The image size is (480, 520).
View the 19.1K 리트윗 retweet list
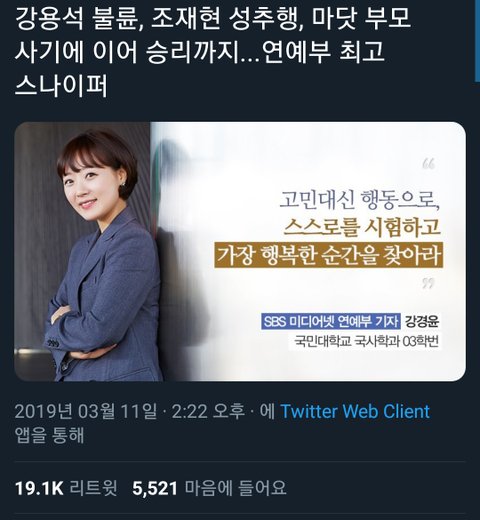[x=66, y=488]
